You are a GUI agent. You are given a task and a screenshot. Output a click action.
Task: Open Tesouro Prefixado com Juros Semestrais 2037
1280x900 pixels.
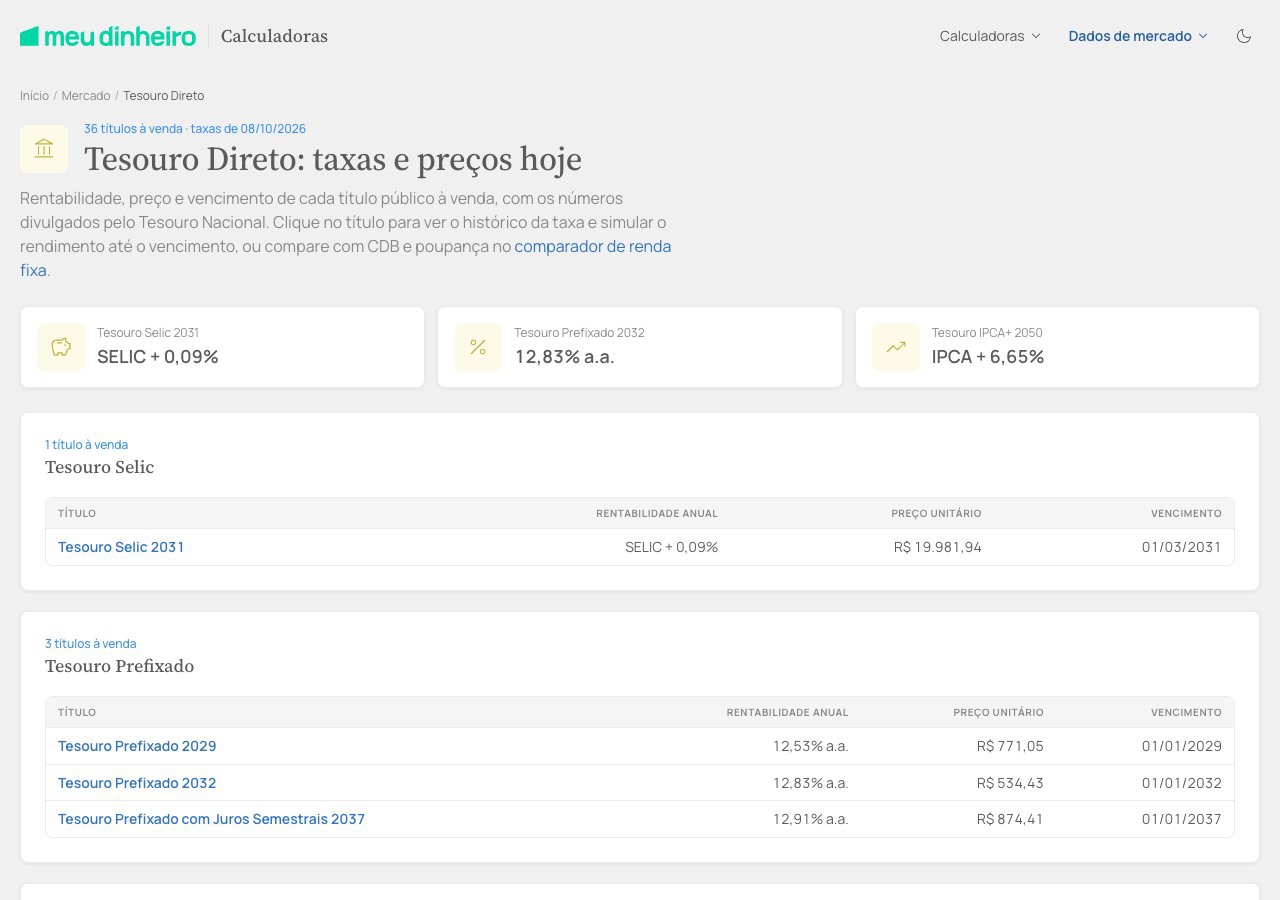point(211,819)
